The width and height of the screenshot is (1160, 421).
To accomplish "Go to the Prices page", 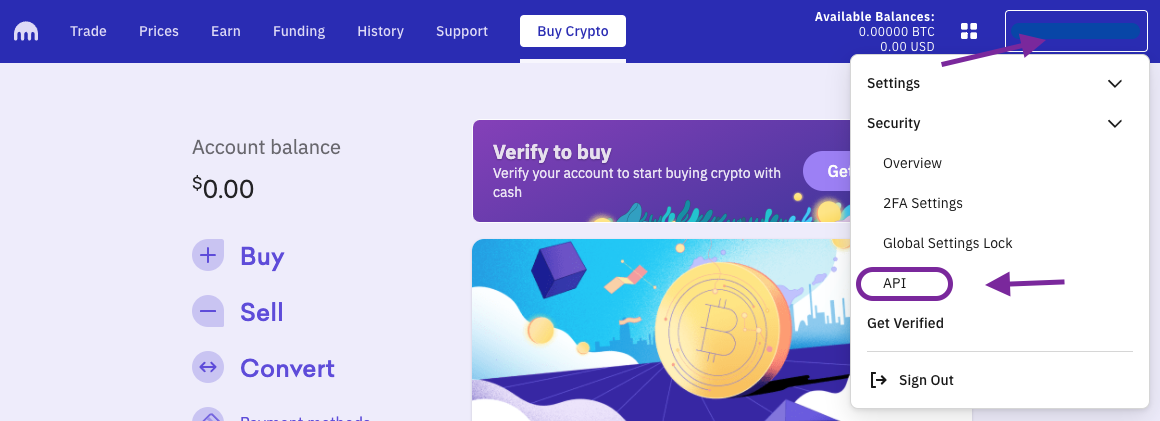I will [x=159, y=31].
